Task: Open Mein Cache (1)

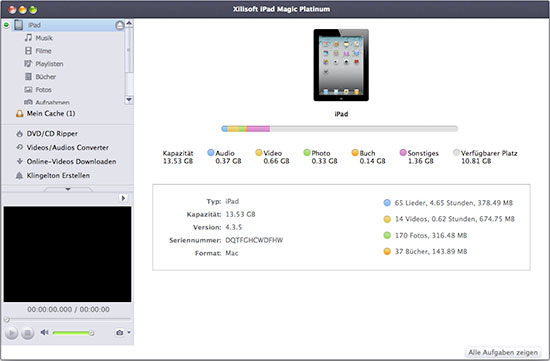Action: click(51, 113)
